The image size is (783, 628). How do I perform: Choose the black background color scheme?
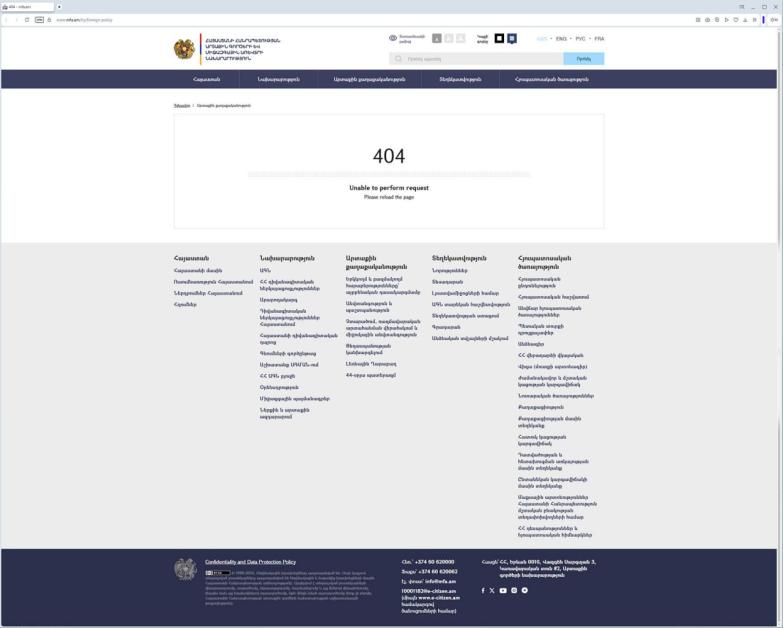[499, 38]
